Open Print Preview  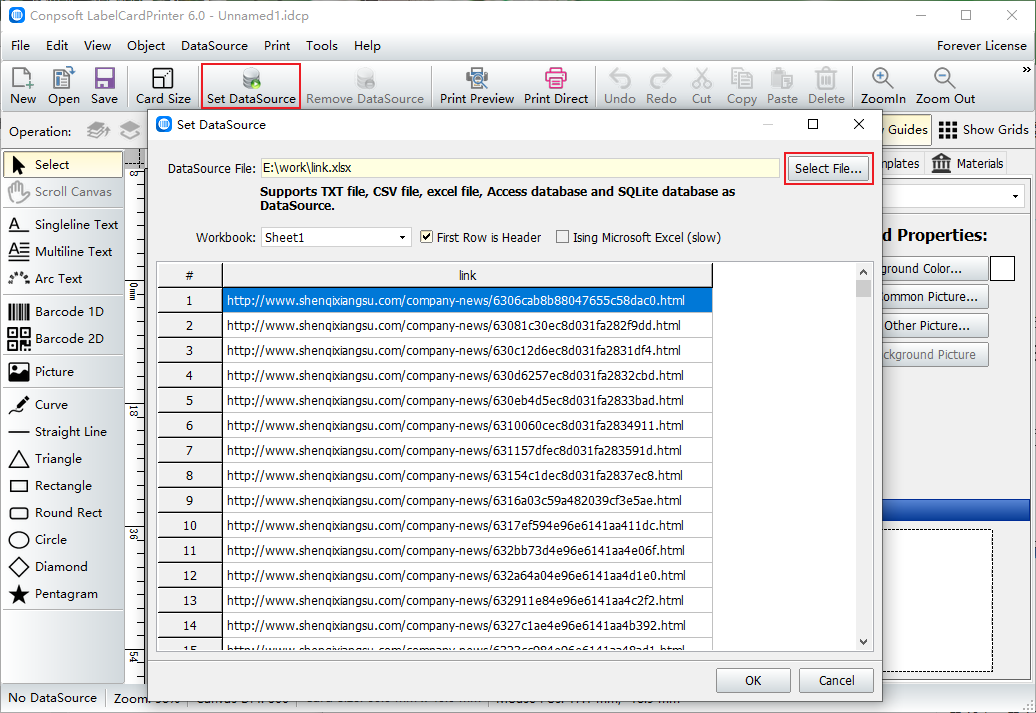(x=477, y=85)
